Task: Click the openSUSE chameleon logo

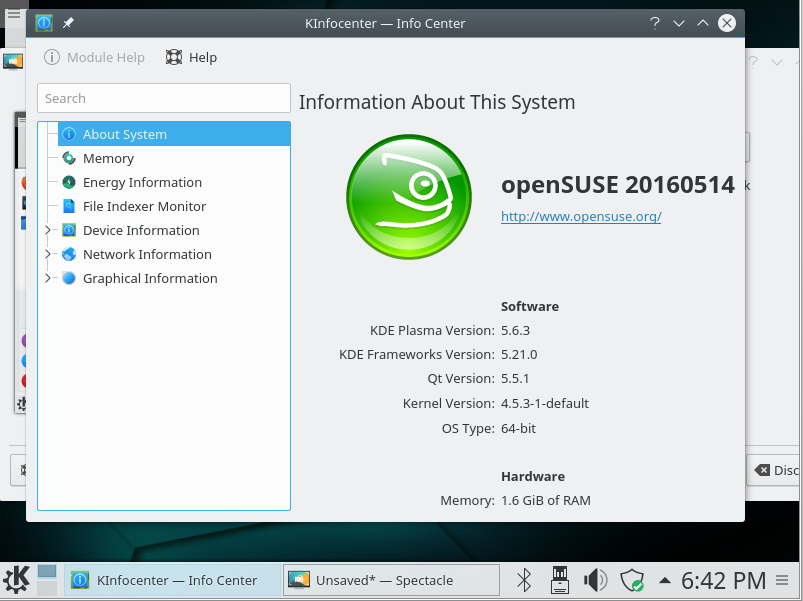Action: point(409,197)
